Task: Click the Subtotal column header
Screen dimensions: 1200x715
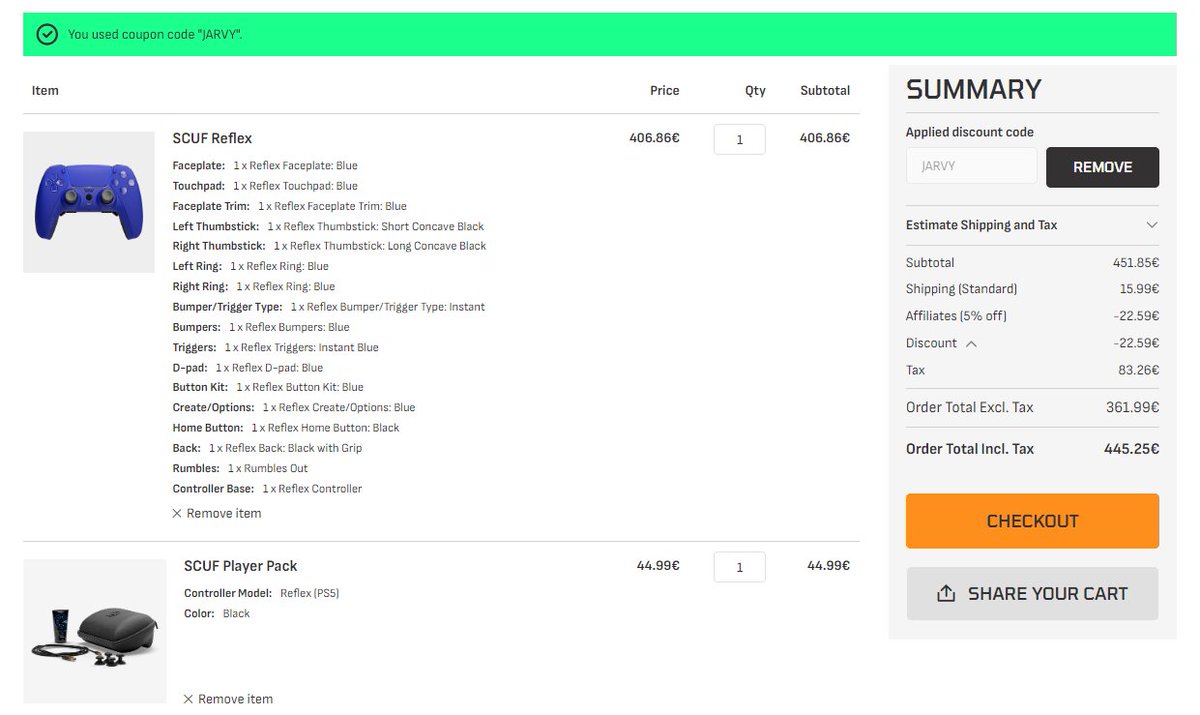Action: click(825, 90)
